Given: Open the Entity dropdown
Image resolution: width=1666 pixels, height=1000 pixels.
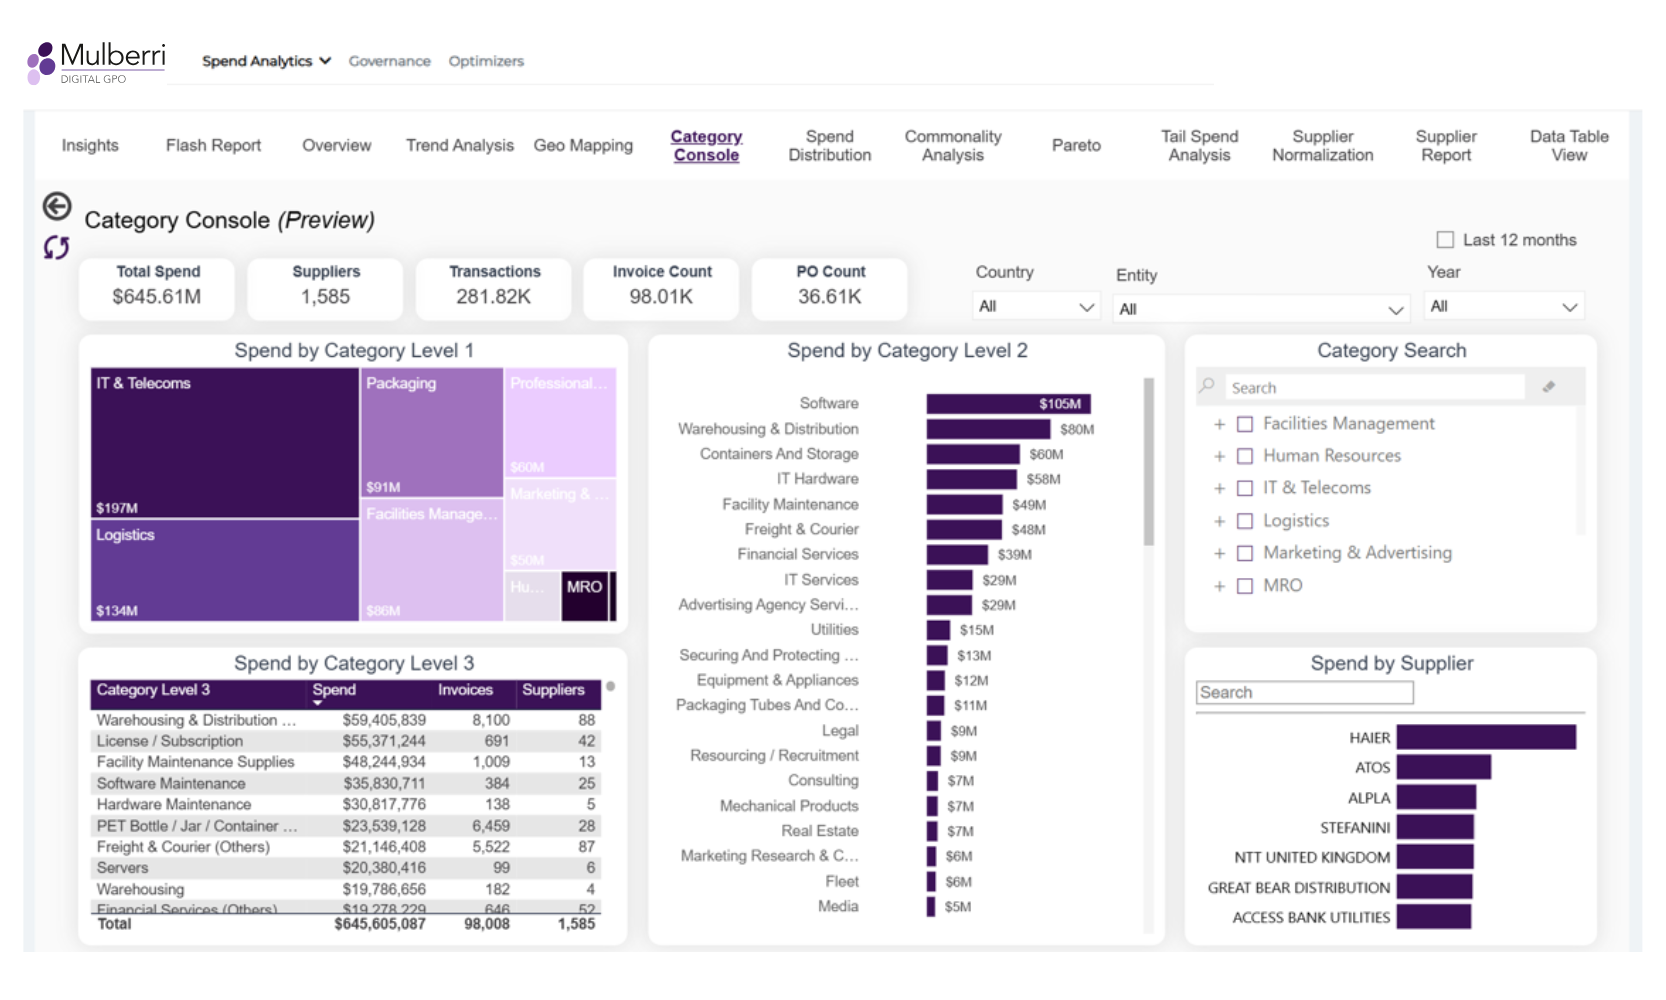Looking at the screenshot, I should (x=1260, y=310).
